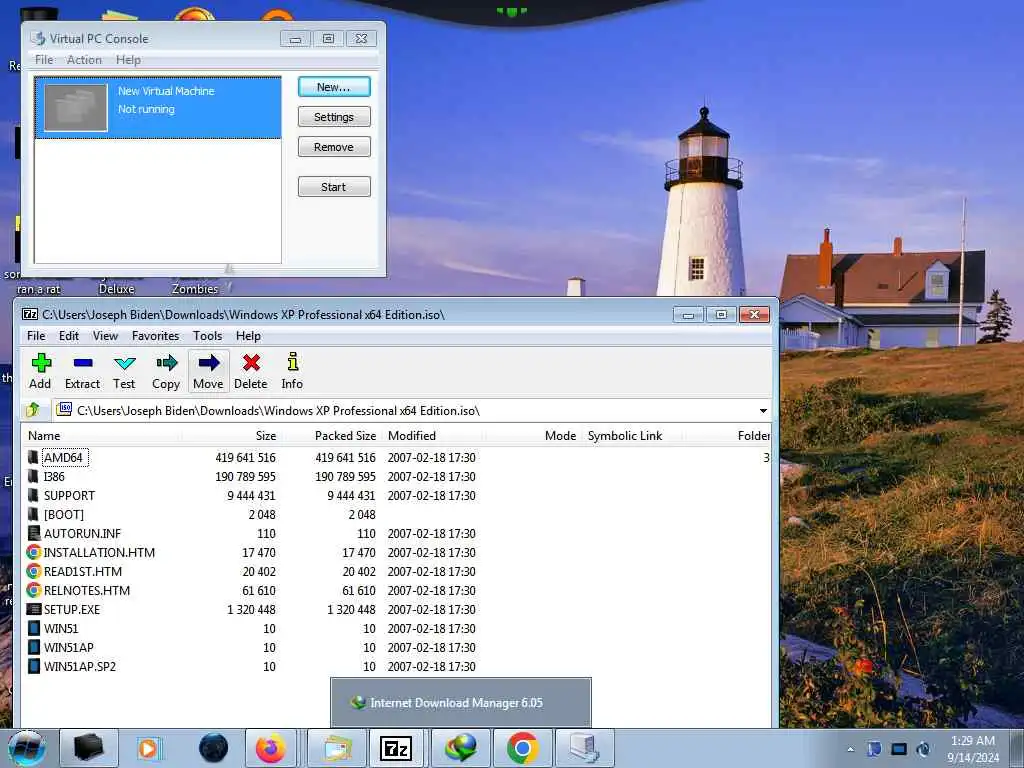This screenshot has width=1024, height=768.
Task: Select the AMD64 folder icon
Action: [x=33, y=457]
